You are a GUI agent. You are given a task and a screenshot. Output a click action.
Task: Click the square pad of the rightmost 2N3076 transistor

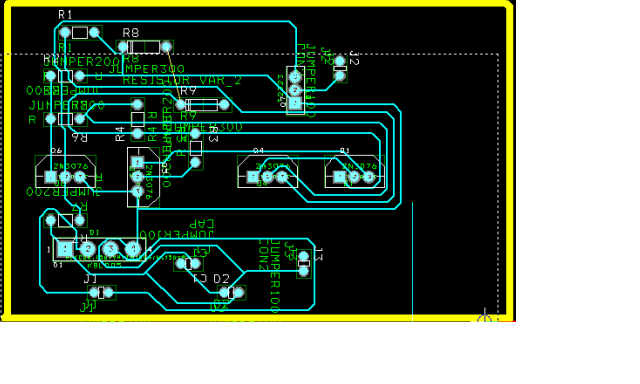[340, 177]
